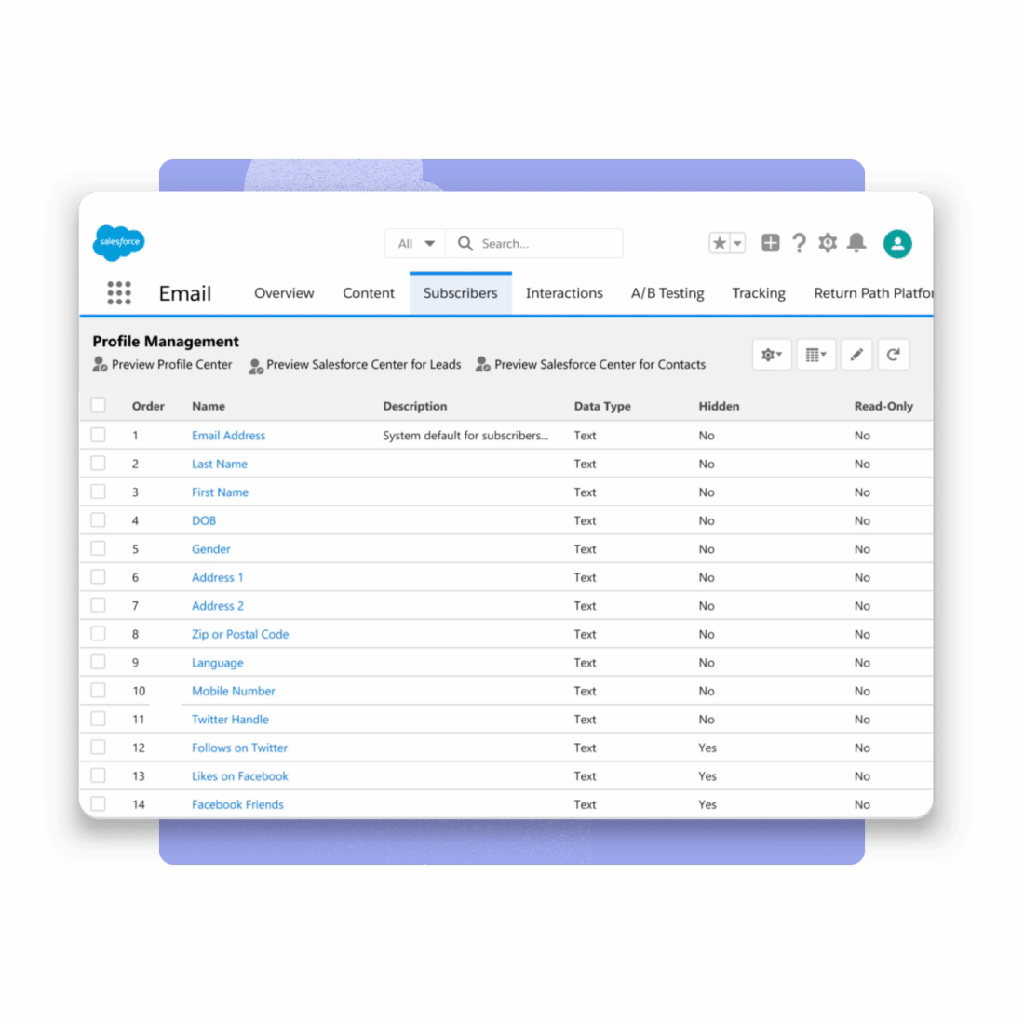Open the global actions plus icon

[770, 243]
